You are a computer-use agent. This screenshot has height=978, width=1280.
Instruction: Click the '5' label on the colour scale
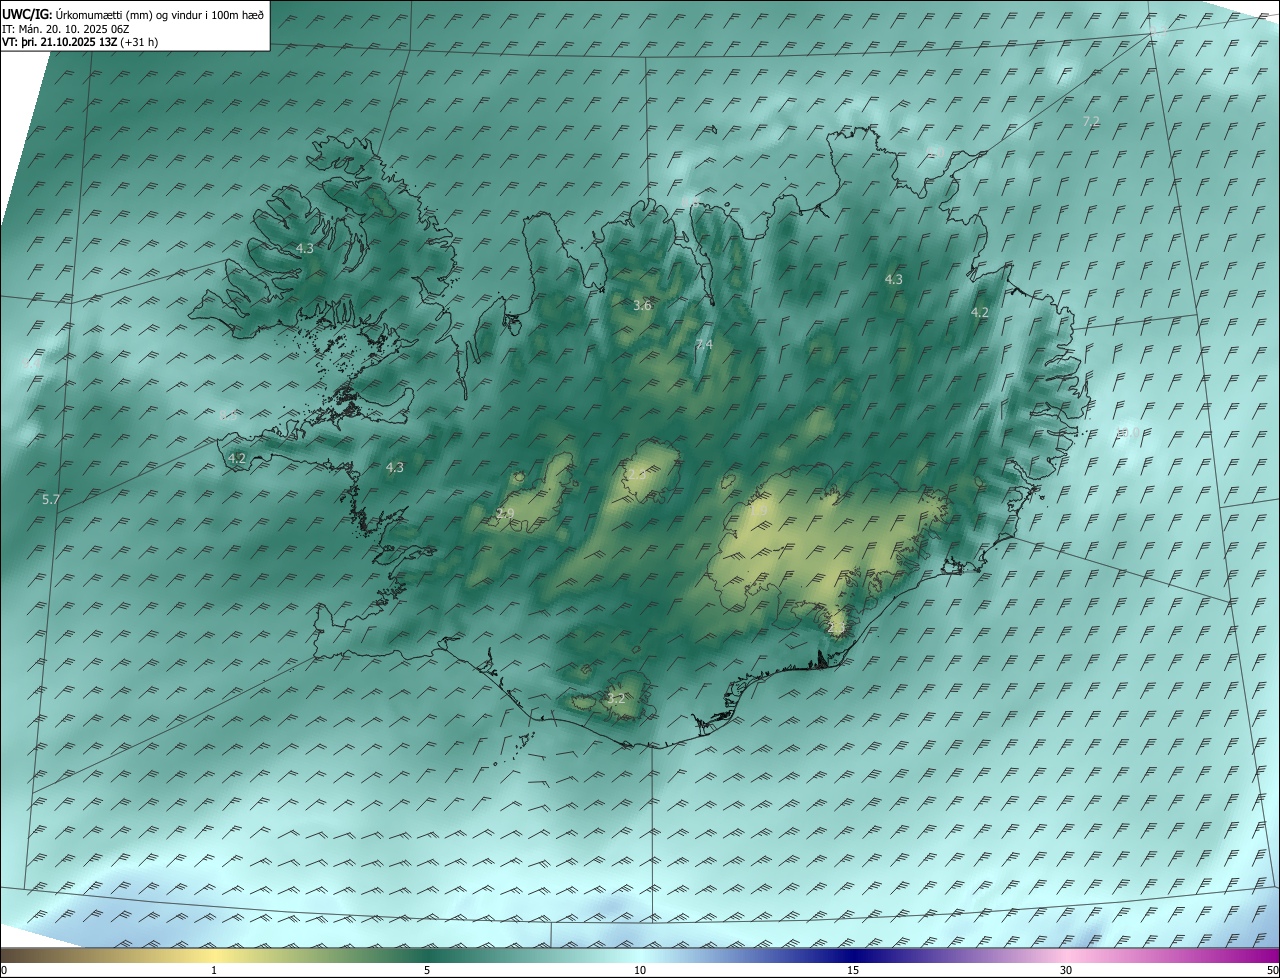pos(427,970)
